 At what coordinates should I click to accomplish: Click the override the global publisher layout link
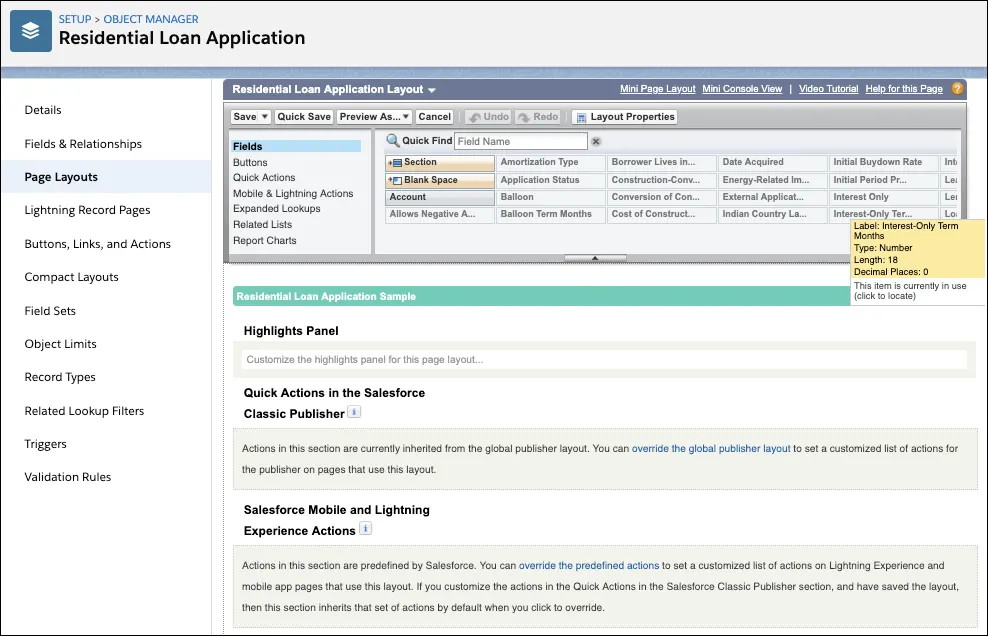click(x=711, y=449)
